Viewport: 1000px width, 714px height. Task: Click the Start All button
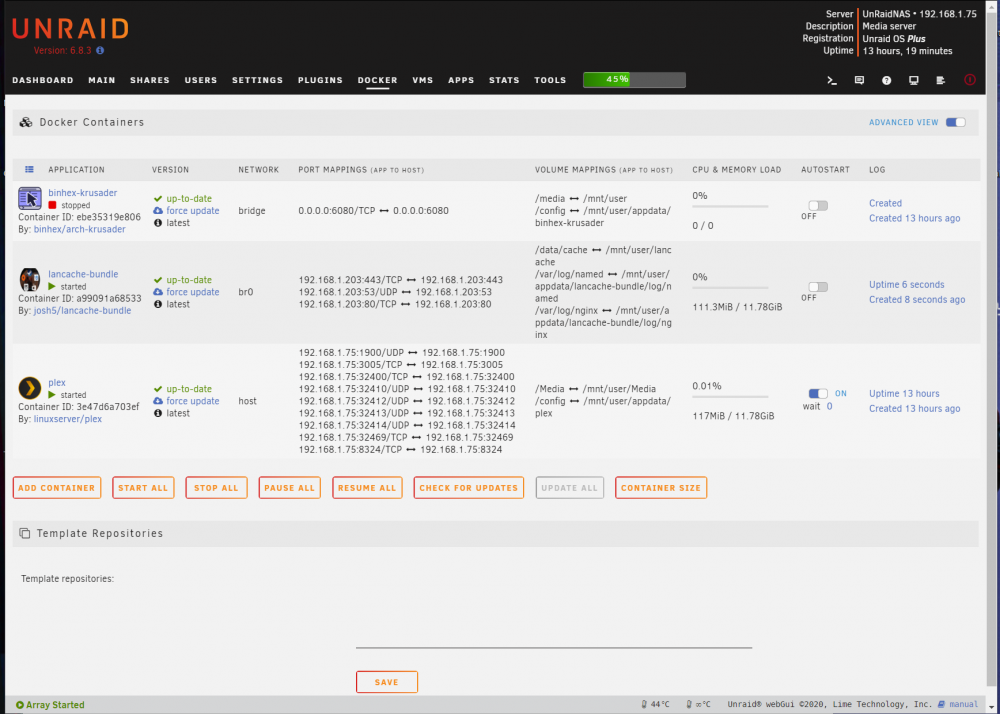point(143,488)
